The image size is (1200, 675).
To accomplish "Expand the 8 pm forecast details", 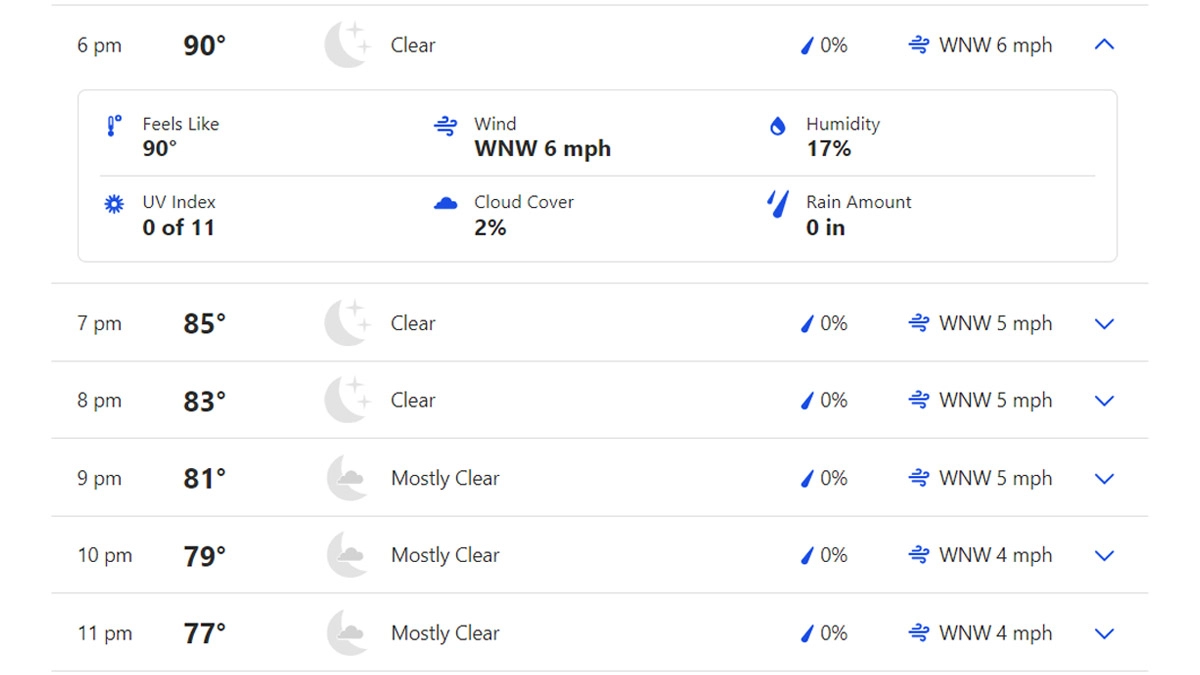I will point(1104,401).
